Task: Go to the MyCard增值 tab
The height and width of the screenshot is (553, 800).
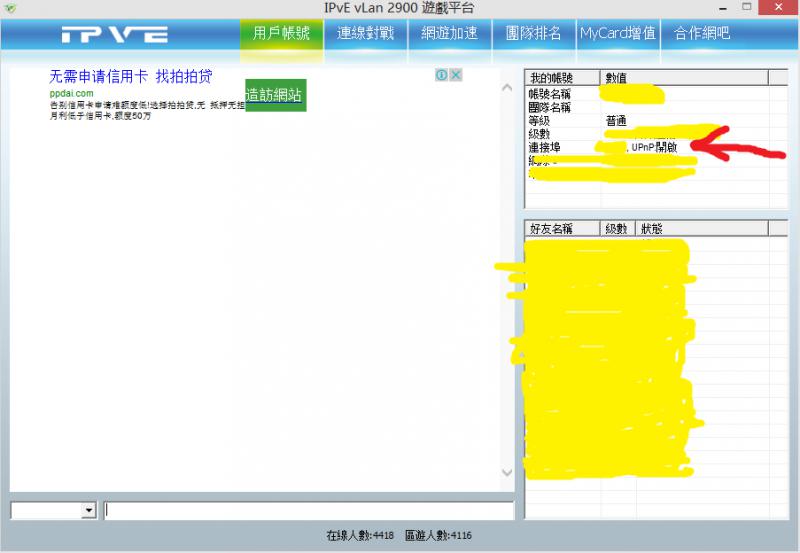Action: (618, 34)
